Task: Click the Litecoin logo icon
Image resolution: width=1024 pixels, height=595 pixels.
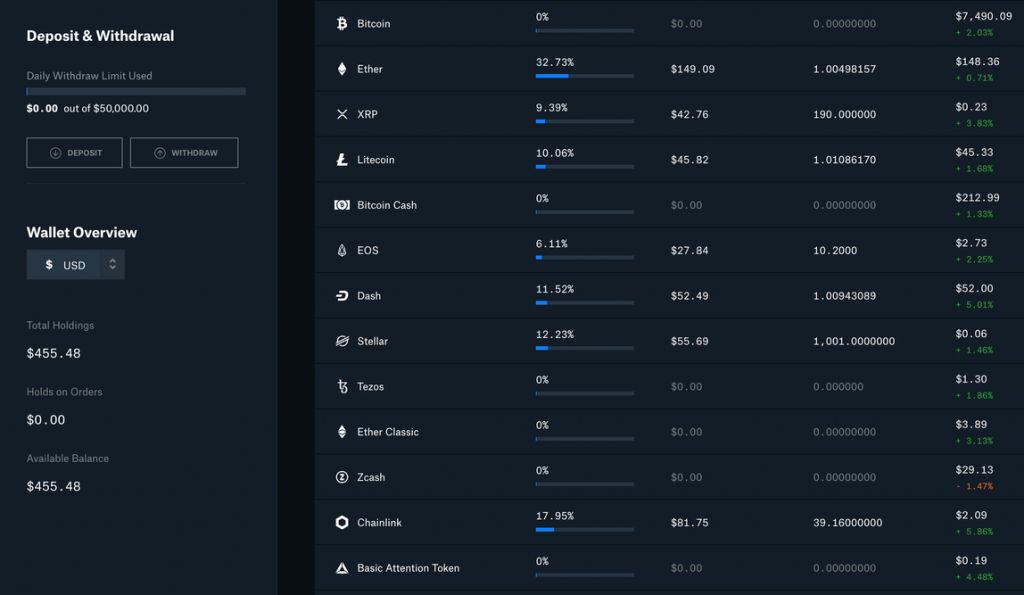Action: 342,159
